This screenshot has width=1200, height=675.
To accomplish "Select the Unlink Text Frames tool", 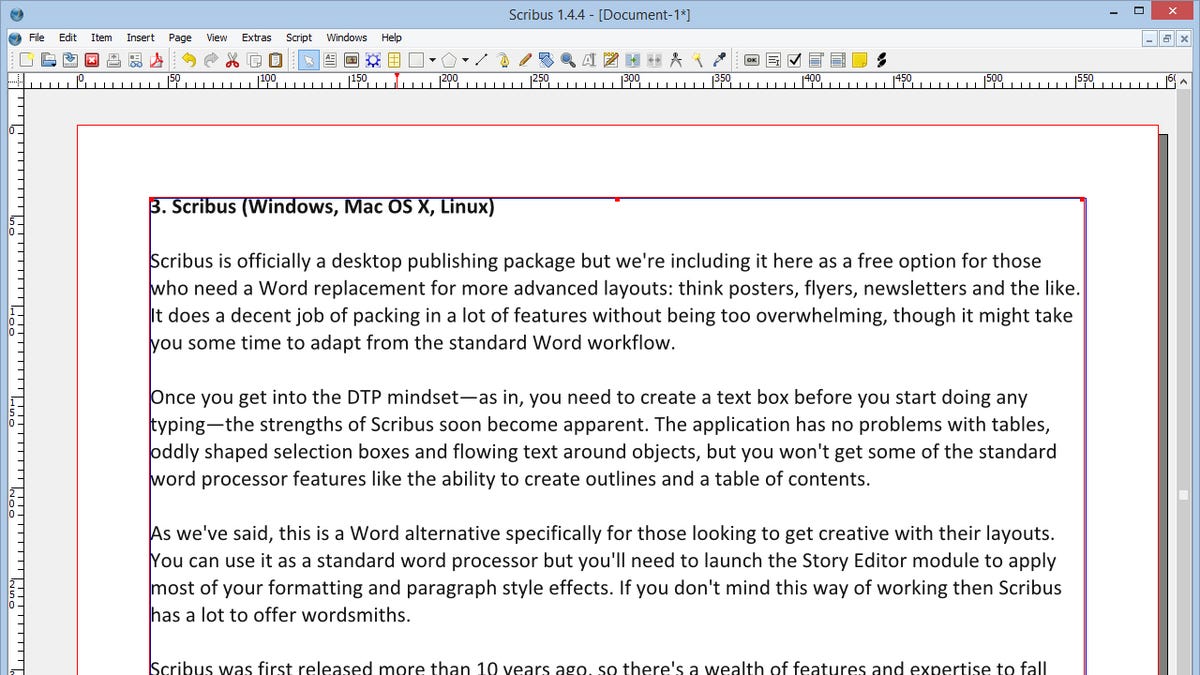I will pyautogui.click(x=654, y=60).
